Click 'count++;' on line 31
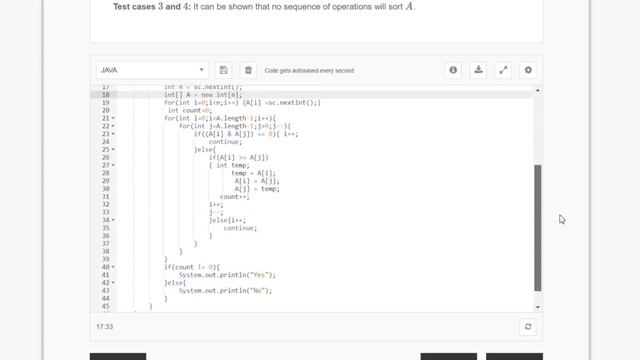 pos(235,197)
